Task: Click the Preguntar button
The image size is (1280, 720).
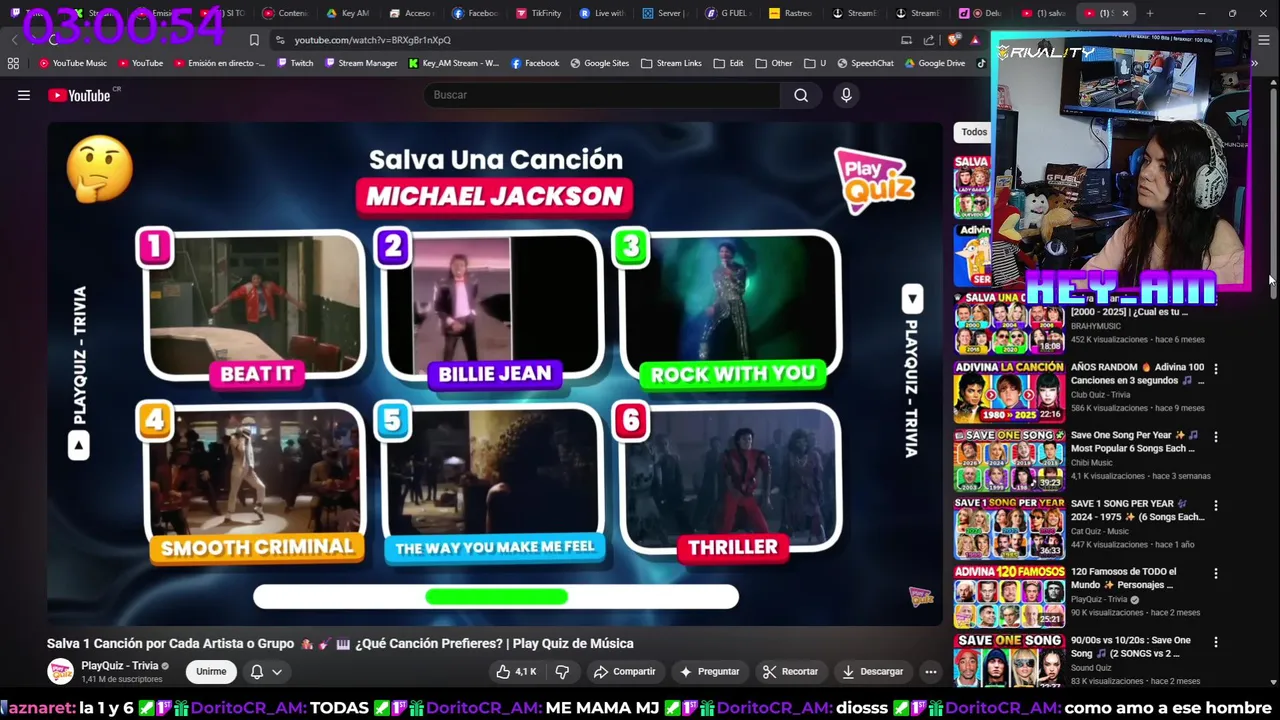Action: (x=709, y=672)
